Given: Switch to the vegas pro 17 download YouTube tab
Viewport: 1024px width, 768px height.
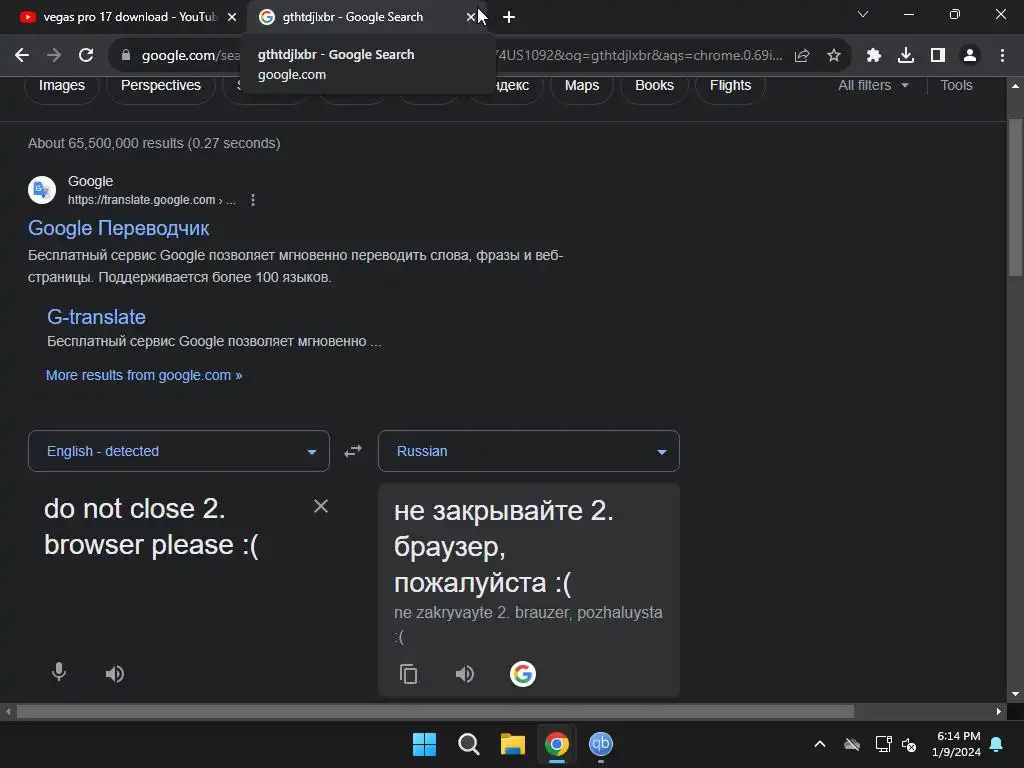Looking at the screenshot, I should pyautogui.click(x=123, y=17).
